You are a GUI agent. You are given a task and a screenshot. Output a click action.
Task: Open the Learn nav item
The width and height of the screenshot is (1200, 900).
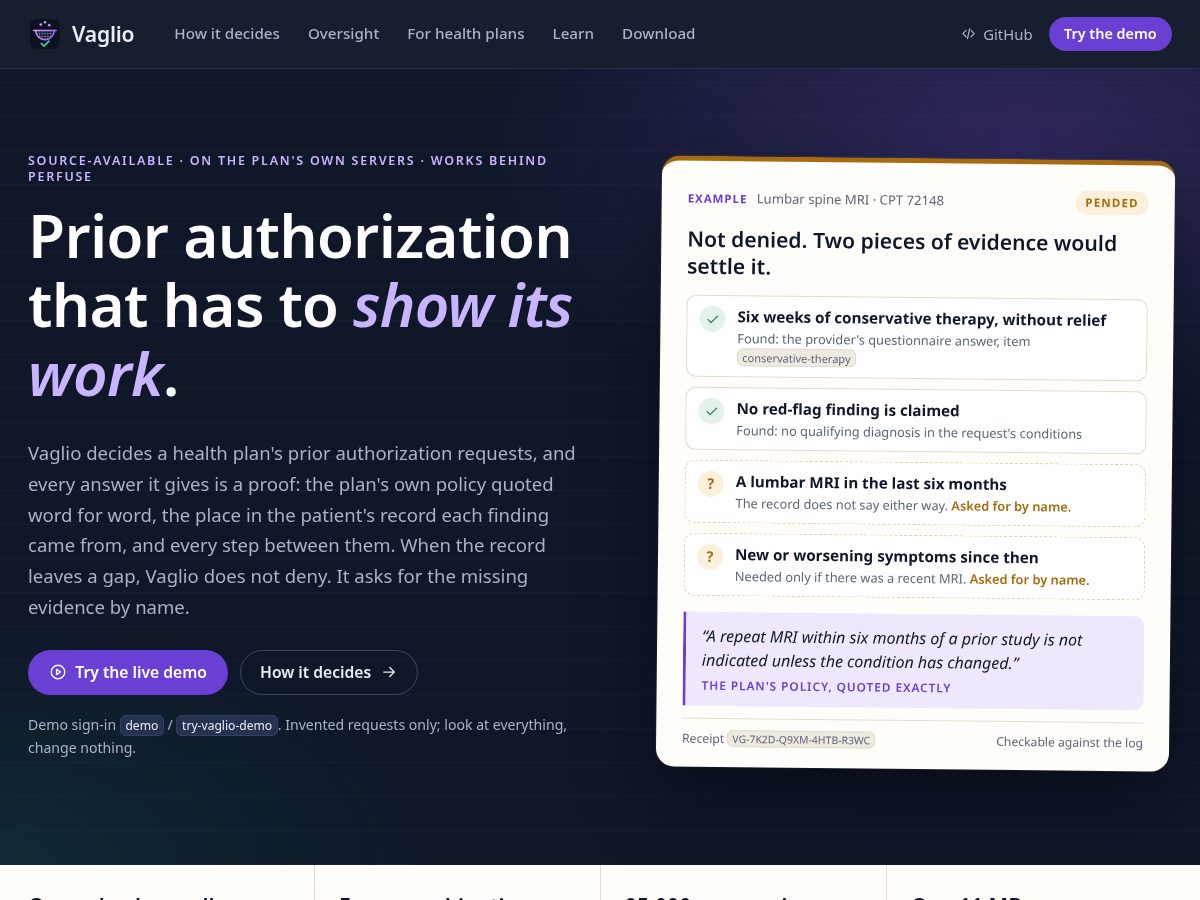tap(573, 34)
